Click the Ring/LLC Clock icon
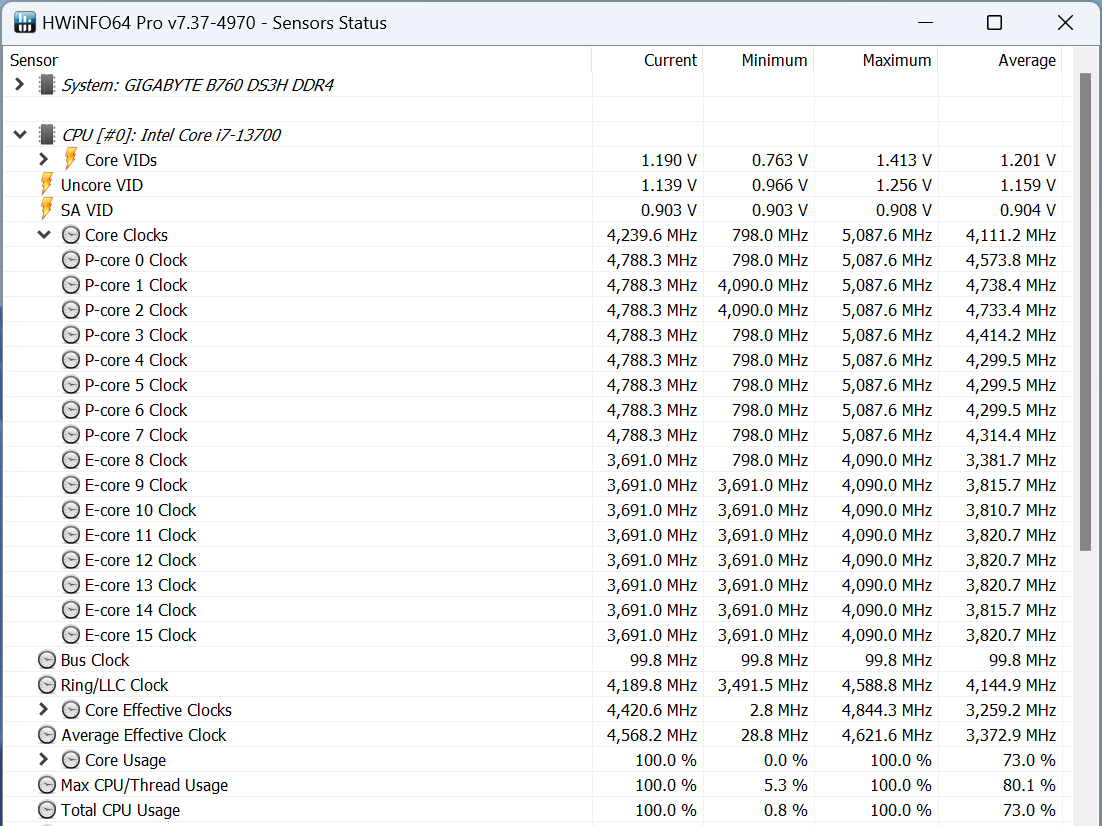 pos(46,685)
